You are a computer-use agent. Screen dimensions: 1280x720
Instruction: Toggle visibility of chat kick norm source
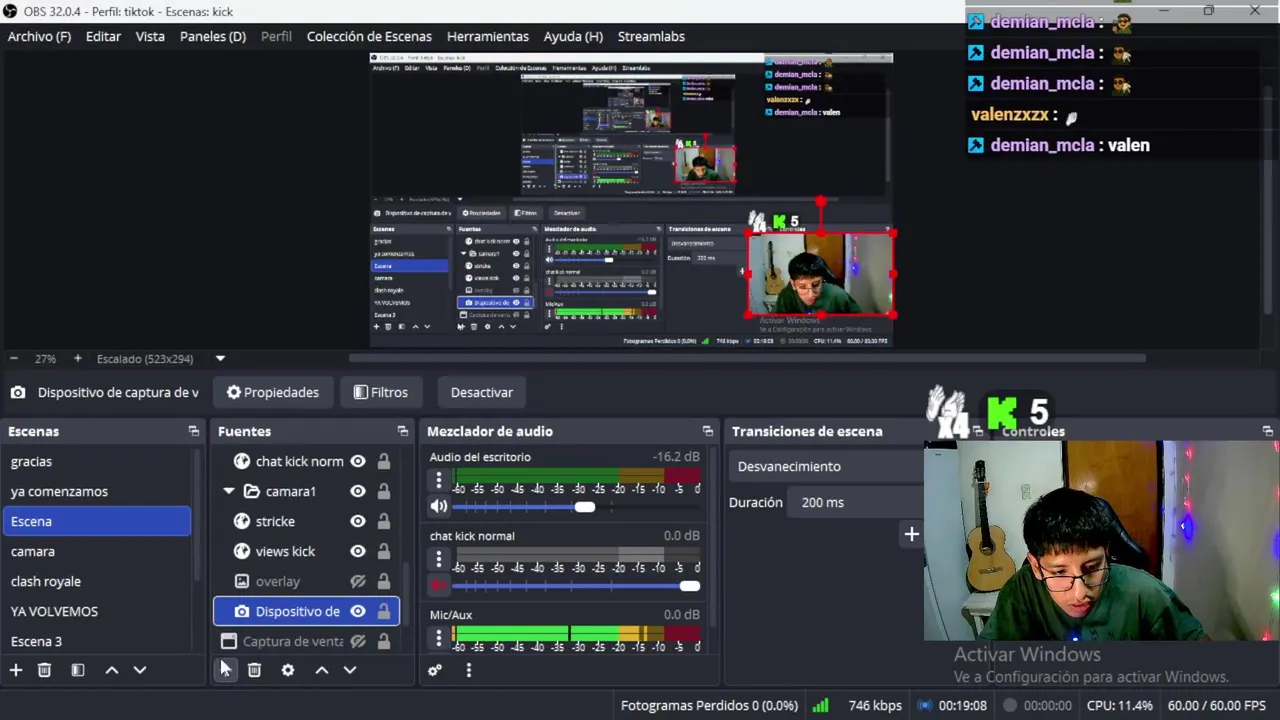358,461
